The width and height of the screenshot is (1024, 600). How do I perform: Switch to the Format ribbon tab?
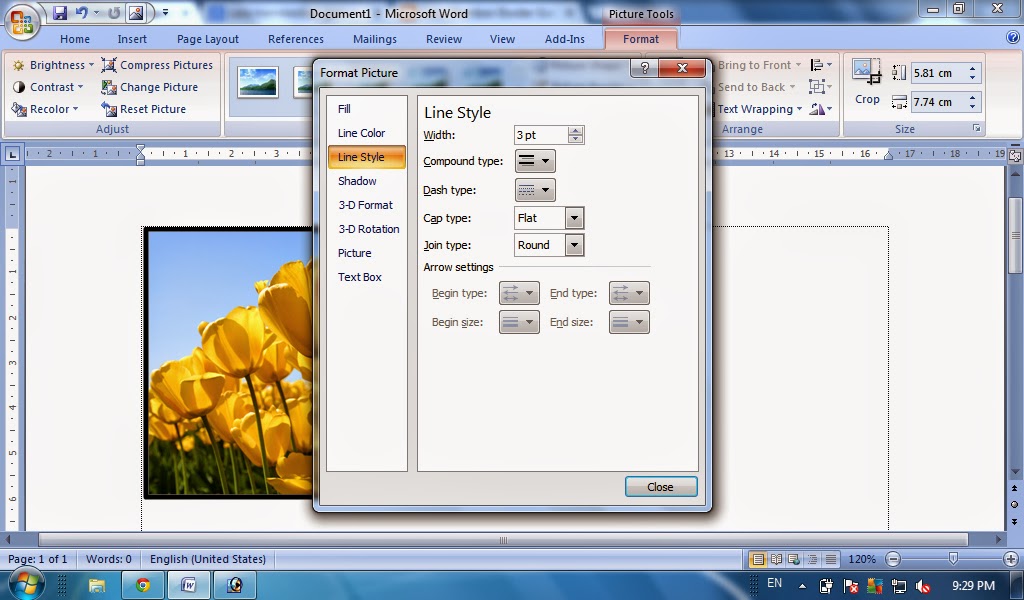641,39
